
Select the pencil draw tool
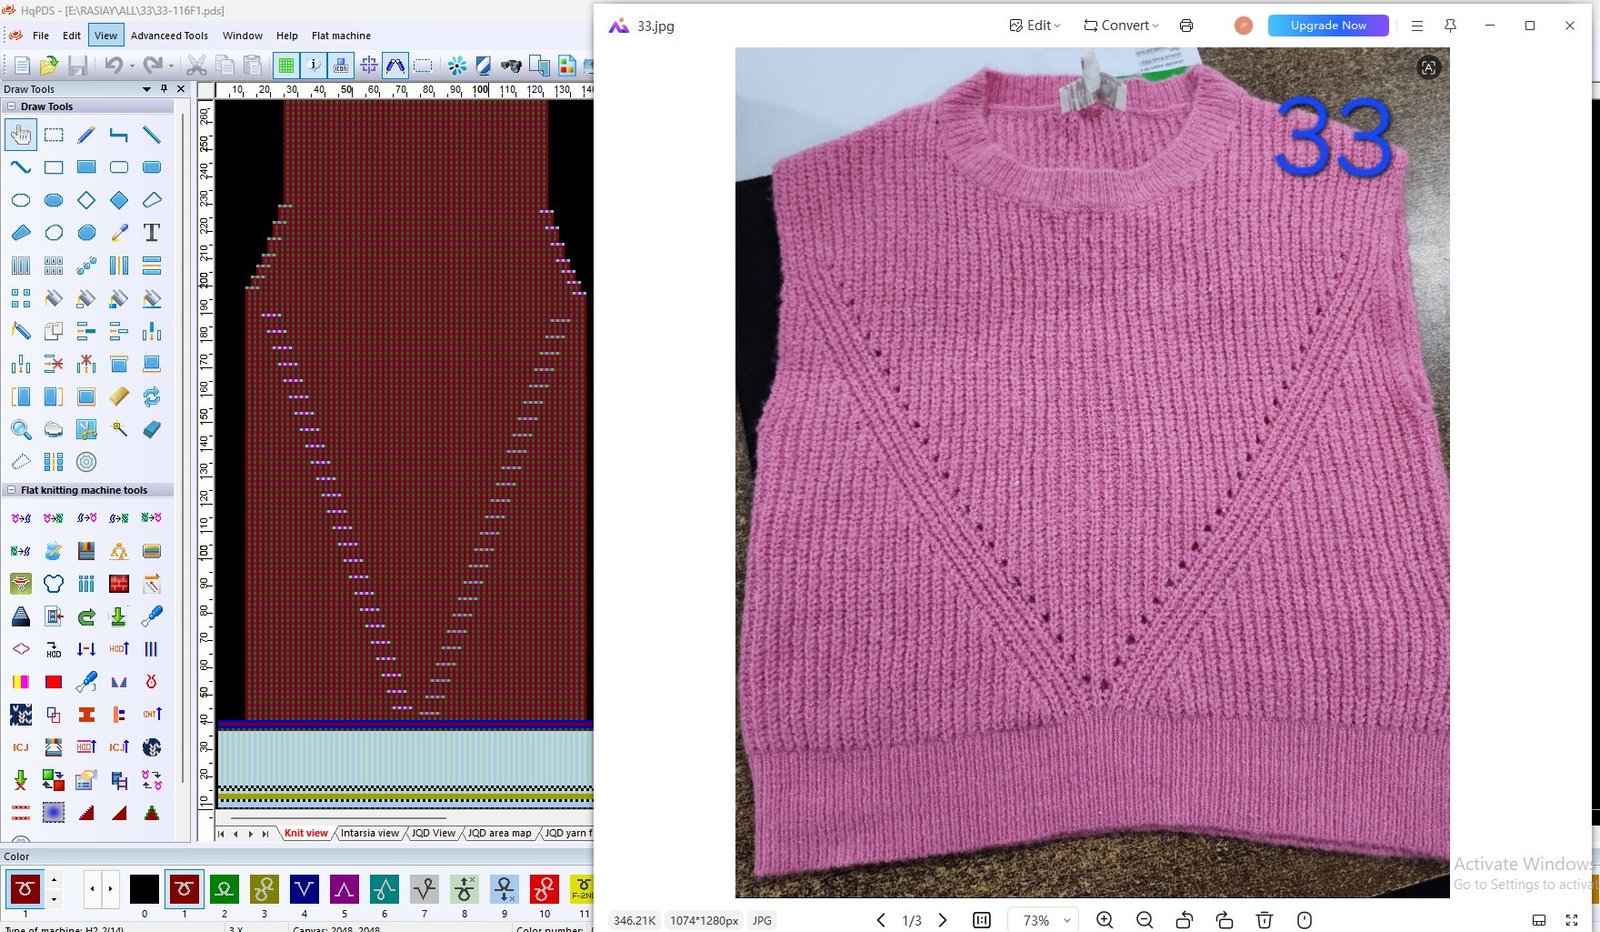pos(86,135)
